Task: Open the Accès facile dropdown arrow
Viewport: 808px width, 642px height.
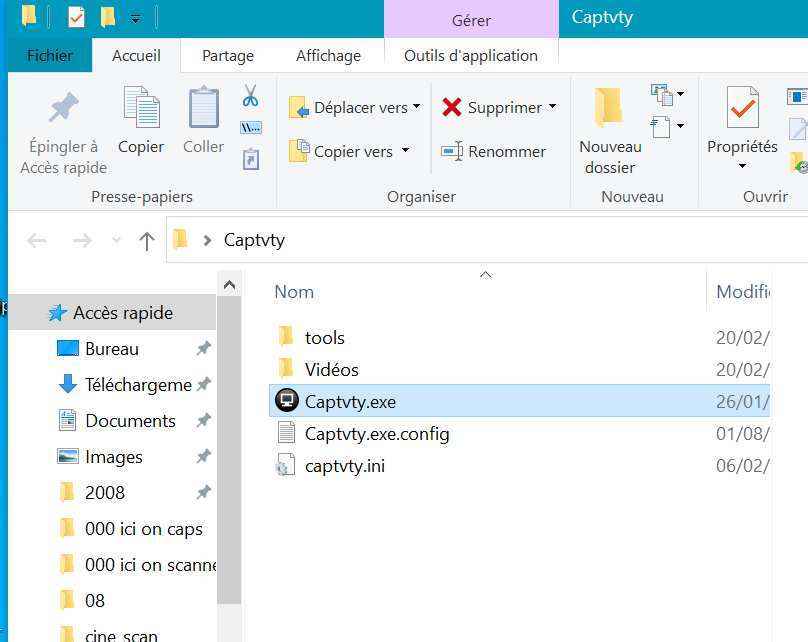Action: coord(680,126)
